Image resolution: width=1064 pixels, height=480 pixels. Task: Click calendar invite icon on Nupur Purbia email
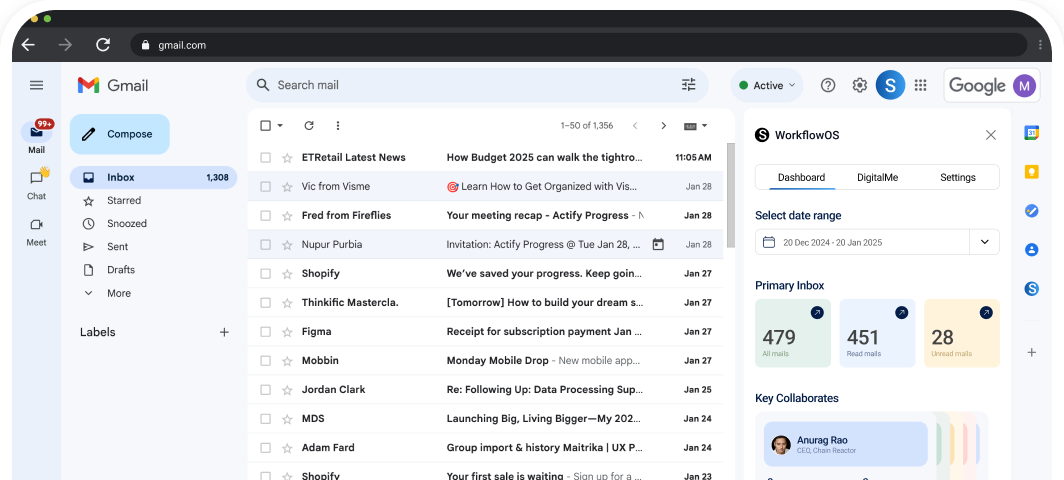[658, 244]
